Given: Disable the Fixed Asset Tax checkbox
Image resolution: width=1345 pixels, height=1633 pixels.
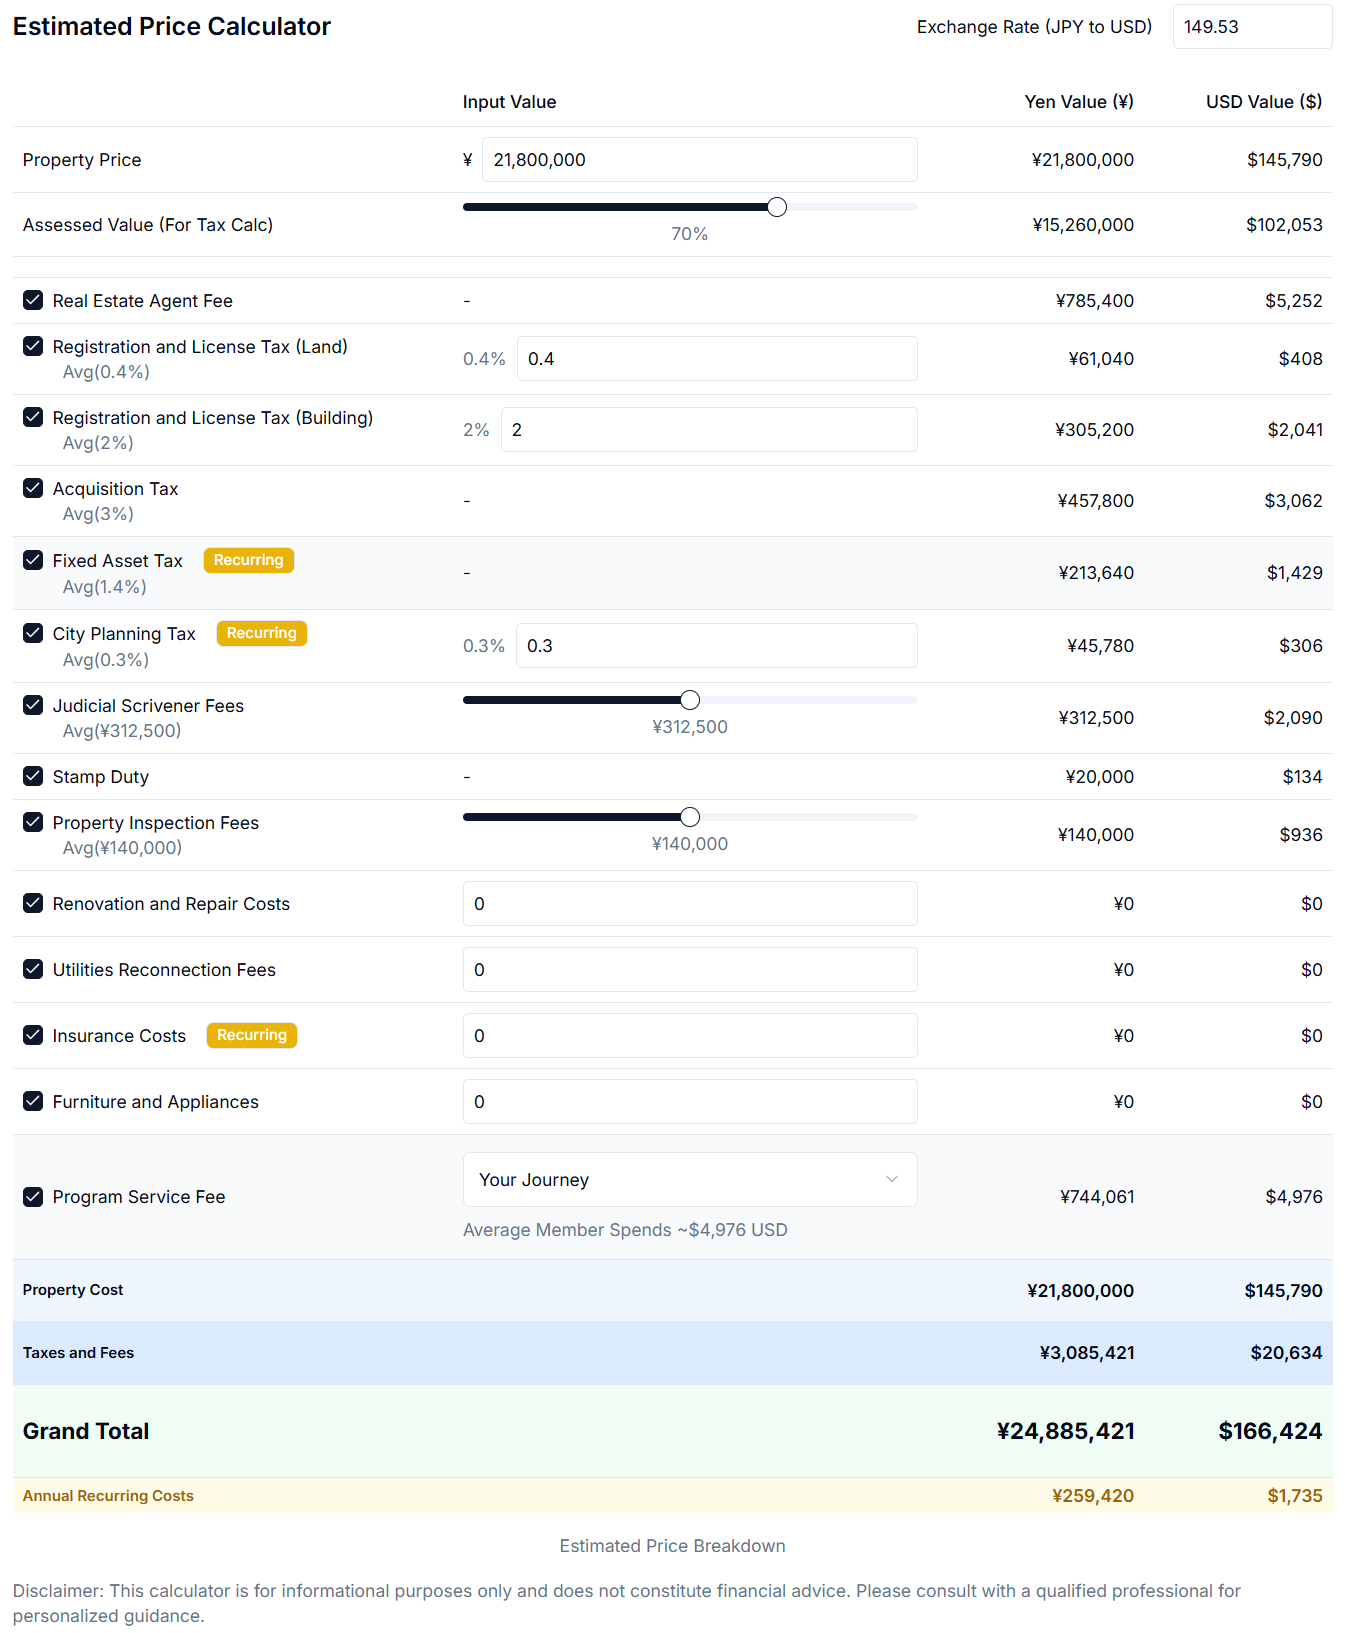Looking at the screenshot, I should click(33, 560).
